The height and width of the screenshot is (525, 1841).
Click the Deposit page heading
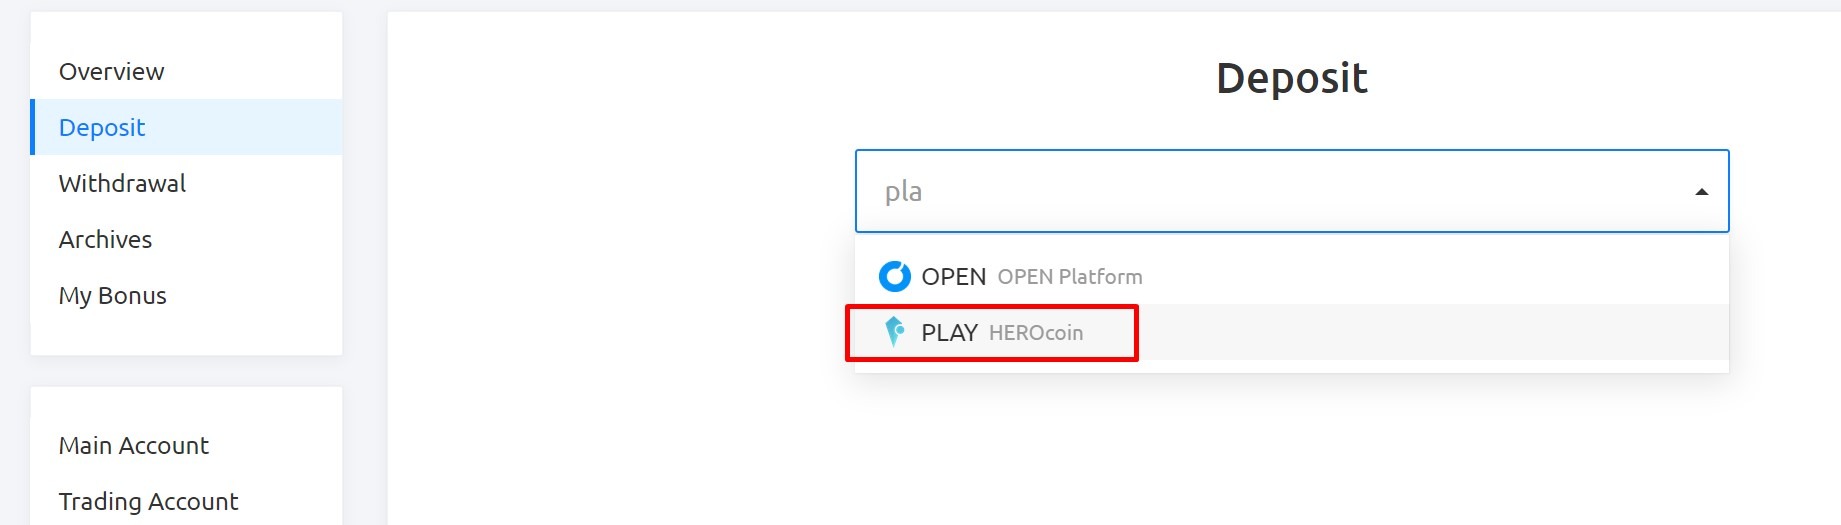1291,78
